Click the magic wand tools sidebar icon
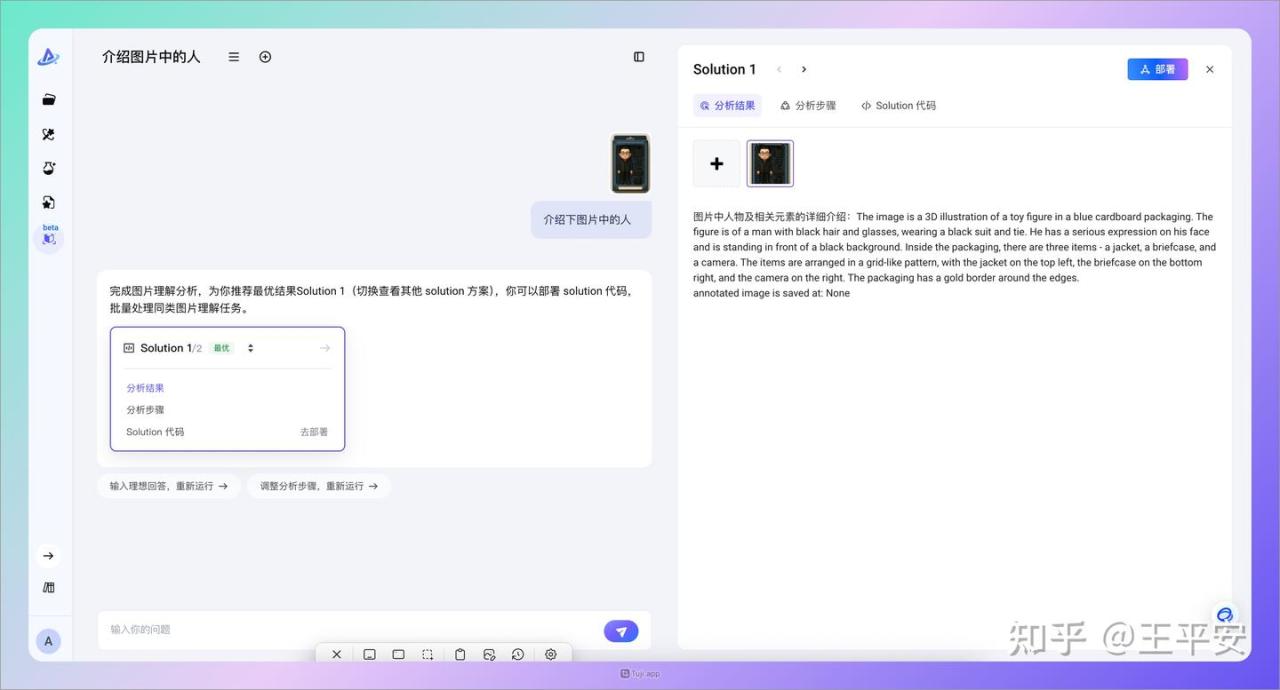The height and width of the screenshot is (690, 1280). (49, 134)
